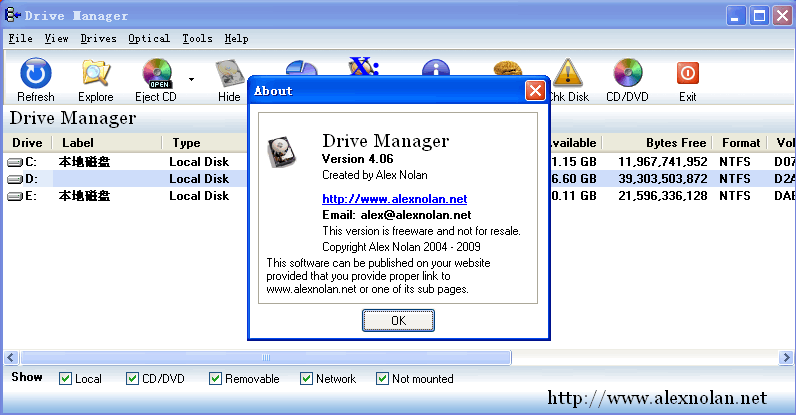796x415 pixels.
Task: Click the Version 4.06 text
Action: (357, 159)
